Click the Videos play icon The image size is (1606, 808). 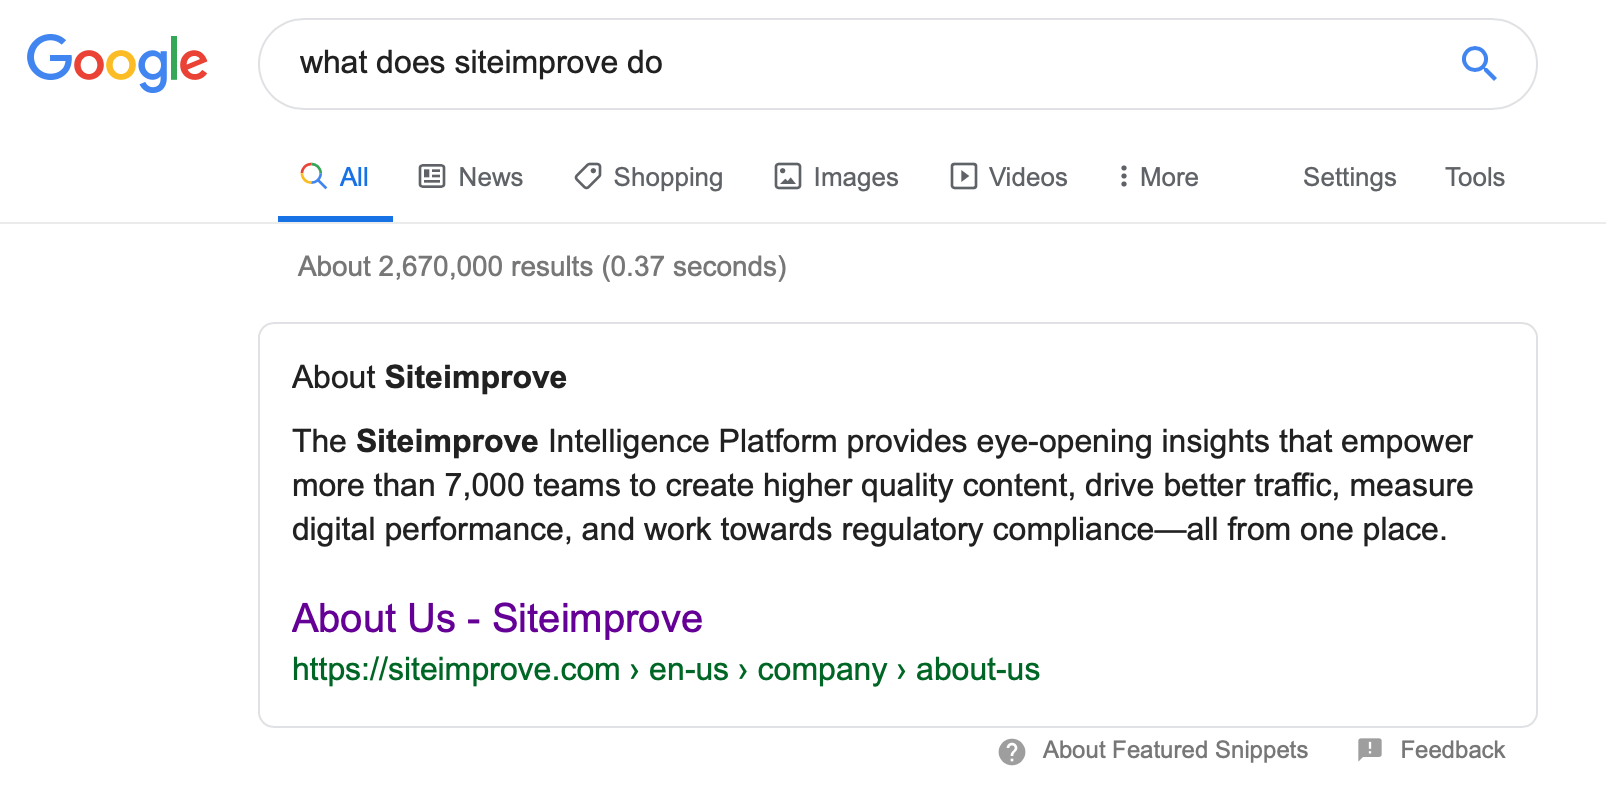coord(964,177)
